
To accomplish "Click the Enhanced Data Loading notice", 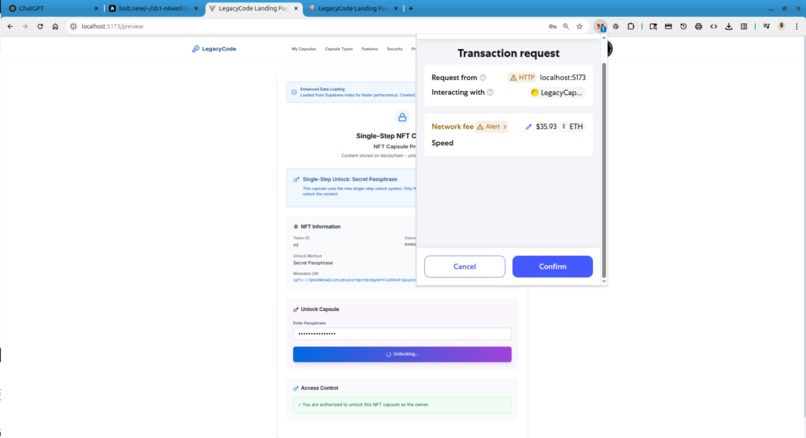I will pyautogui.click(x=351, y=92).
